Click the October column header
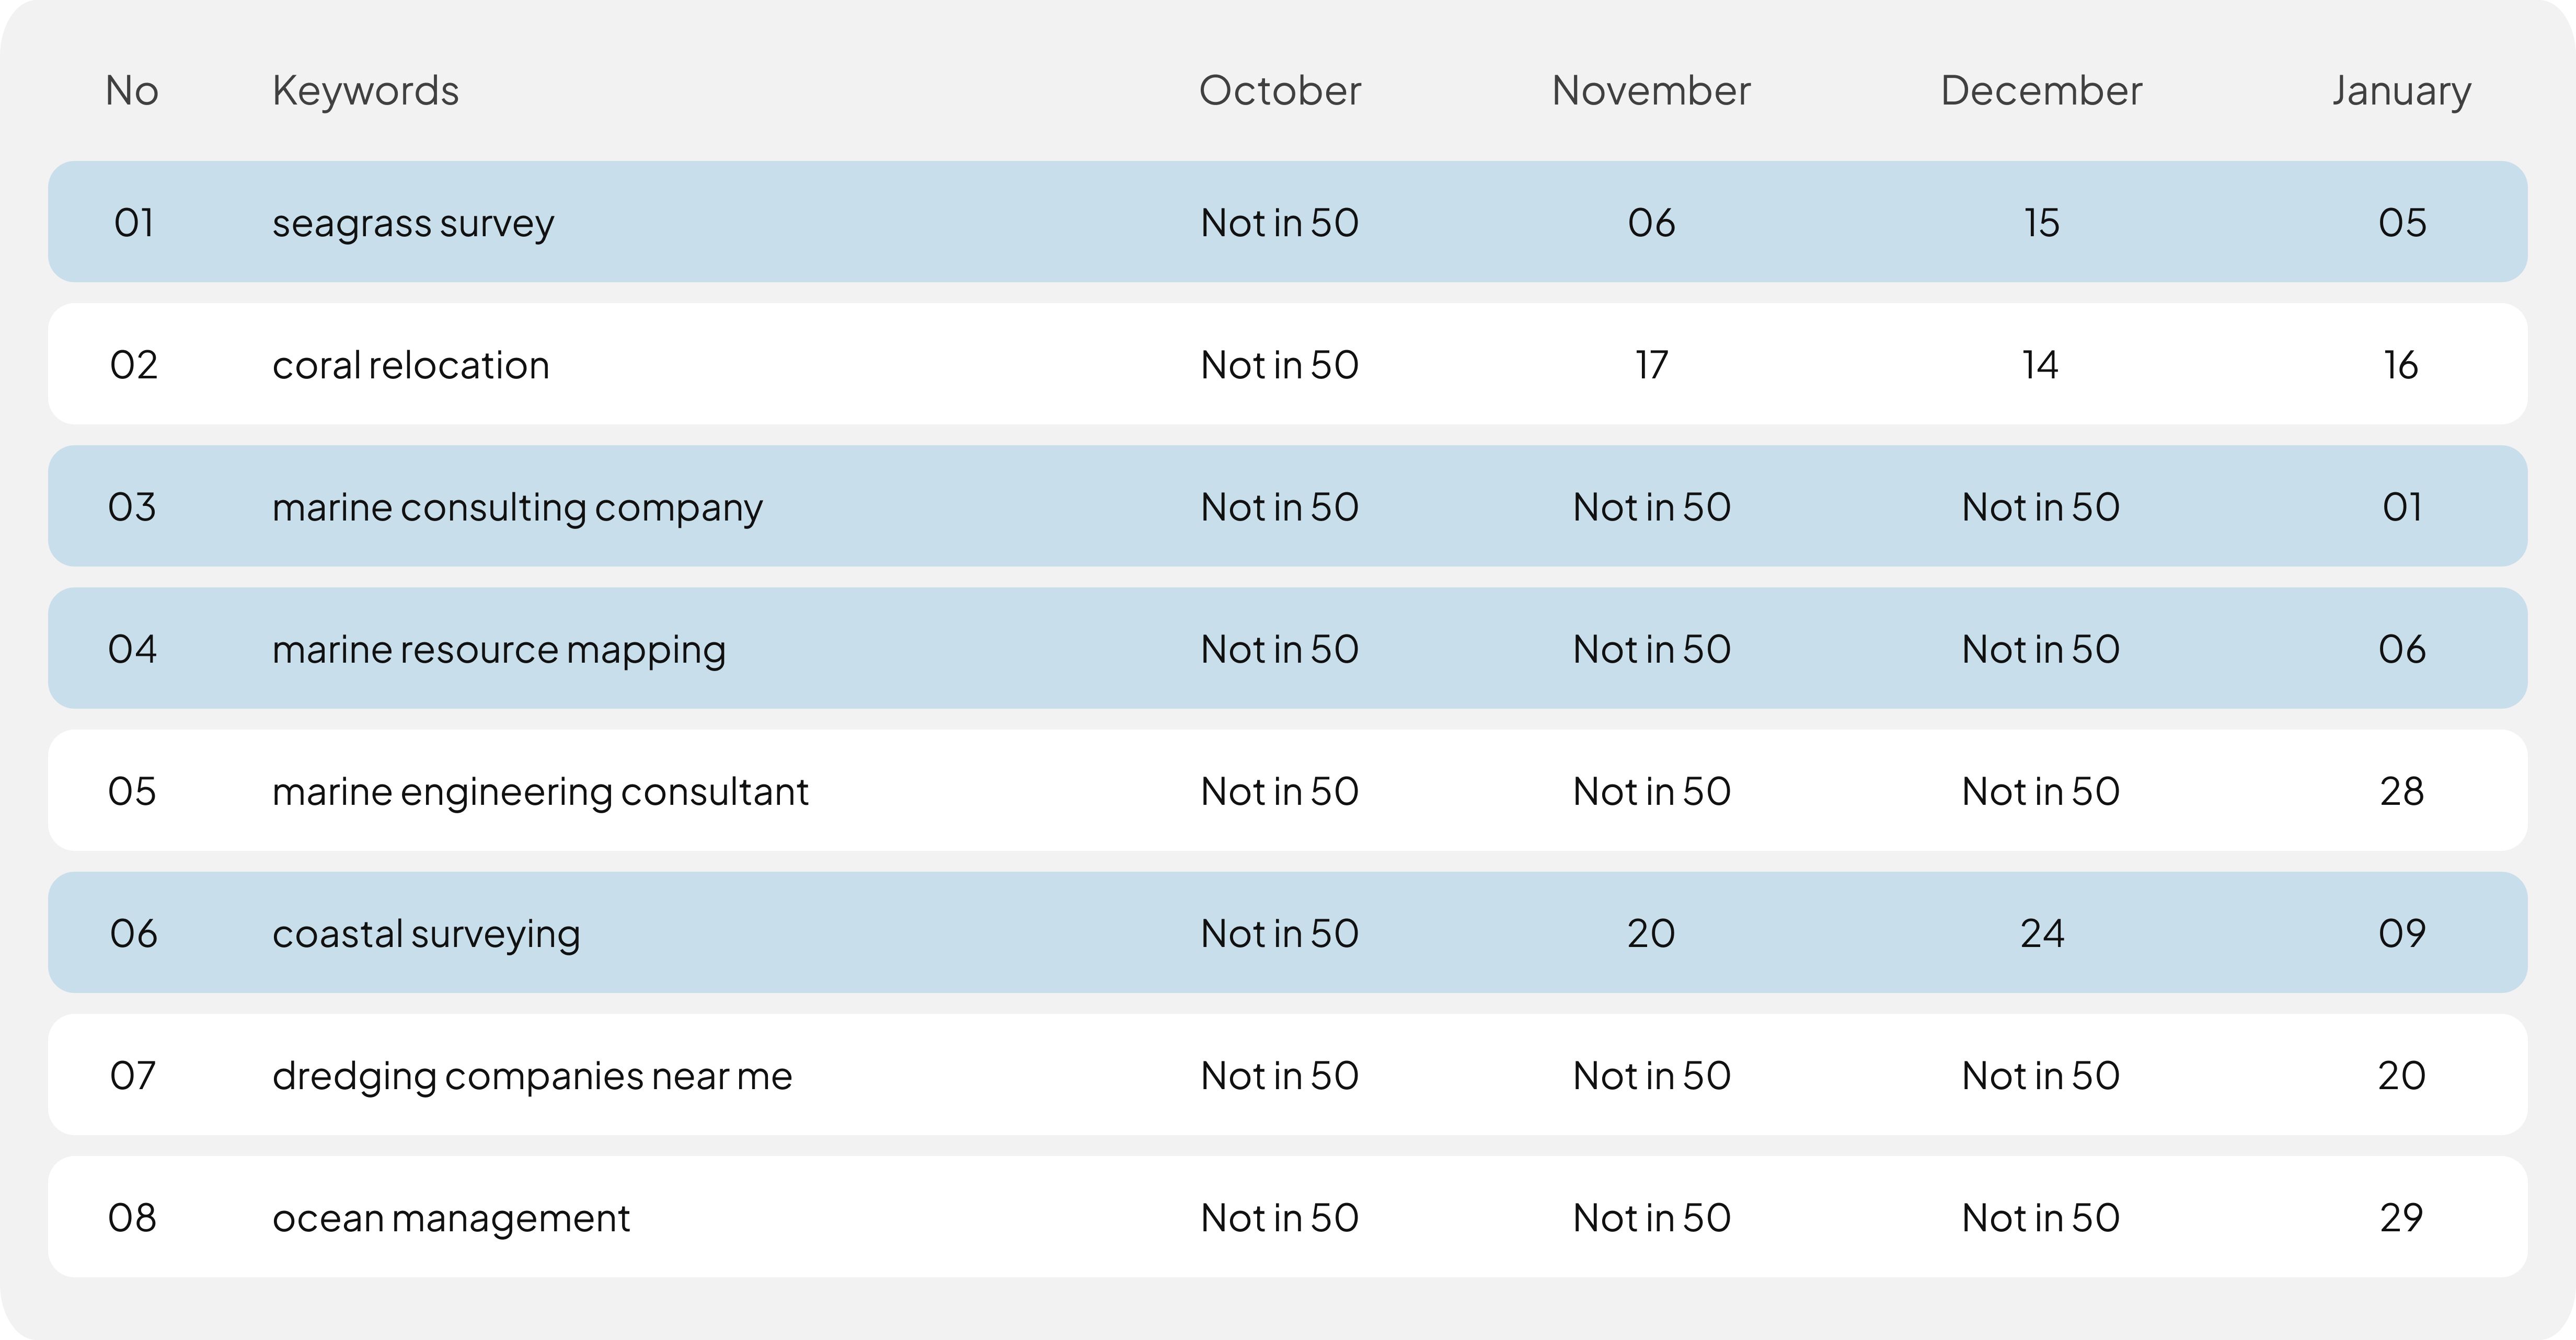This screenshot has height=1340, width=2576. (x=1279, y=91)
